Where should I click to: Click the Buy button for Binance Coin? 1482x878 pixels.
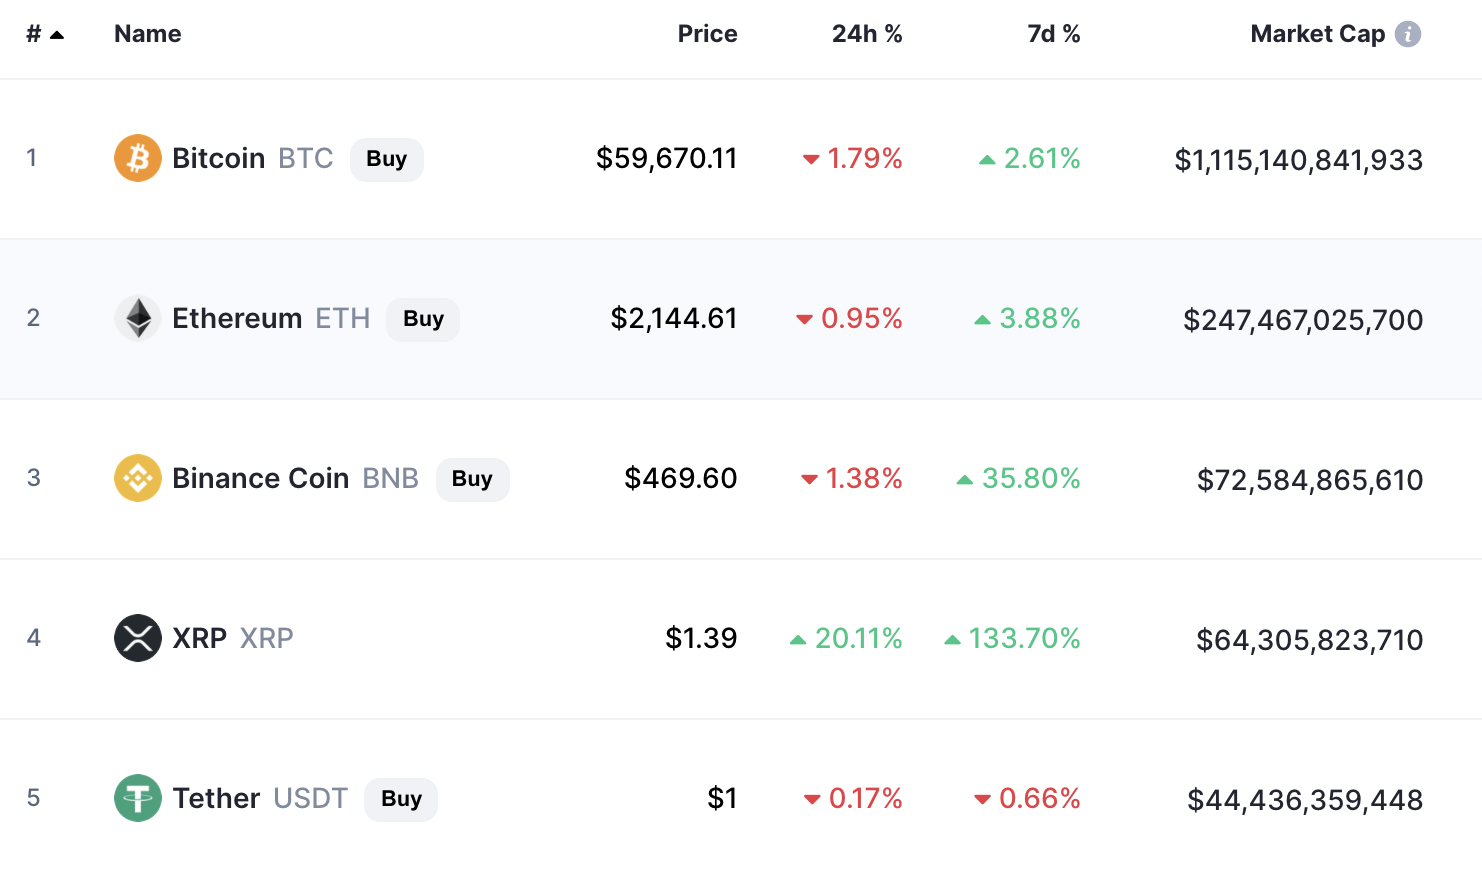click(x=472, y=479)
